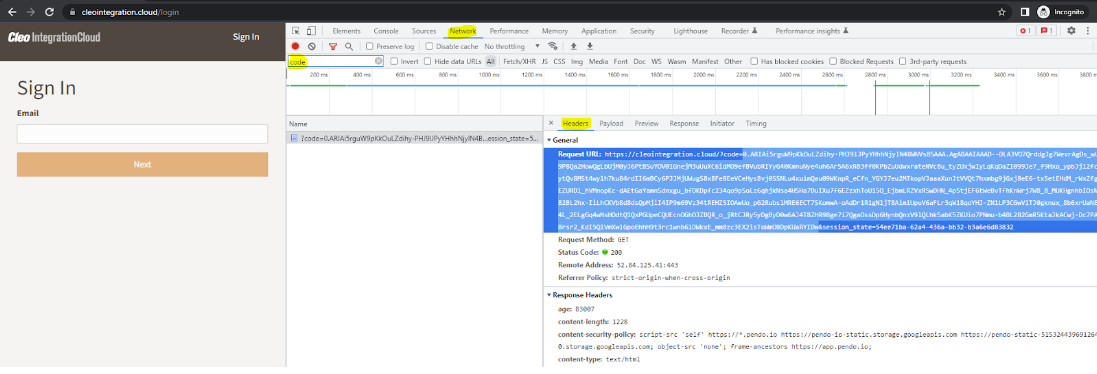Image resolution: width=1097 pixels, height=374 pixels.
Task: Check Blocked Requests
Action: tap(834, 62)
